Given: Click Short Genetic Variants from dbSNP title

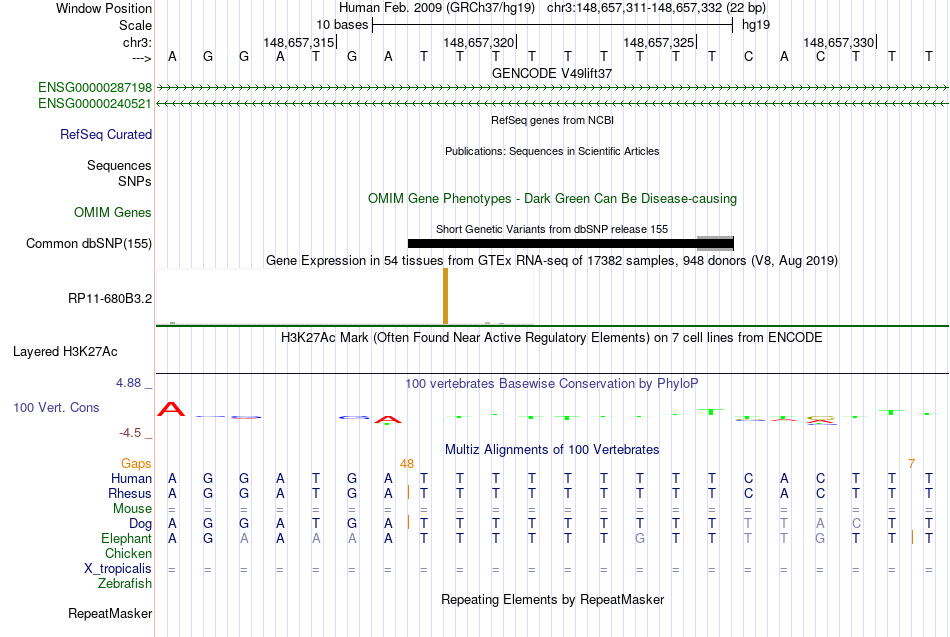Looking at the screenshot, I should [x=552, y=229].
